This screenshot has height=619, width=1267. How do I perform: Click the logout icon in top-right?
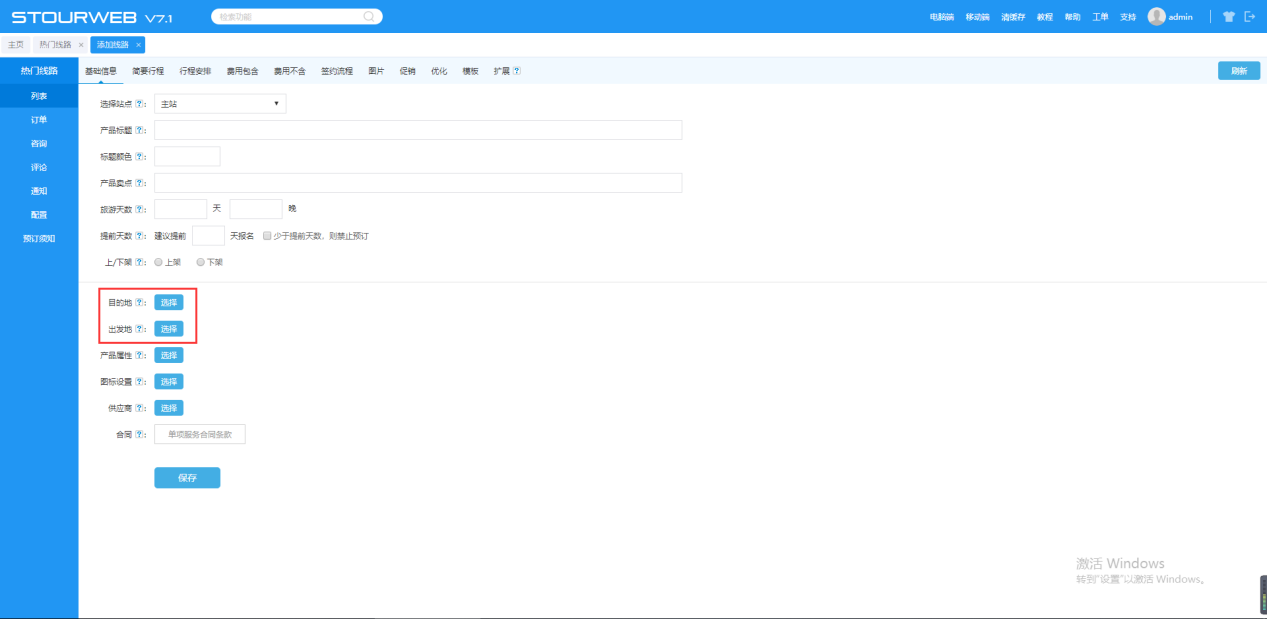[1249, 17]
